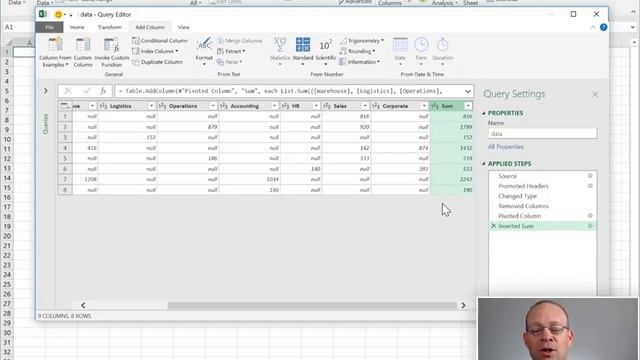Cancel the formula bar edit
The height and width of the screenshot is (360, 640).
[68, 91]
